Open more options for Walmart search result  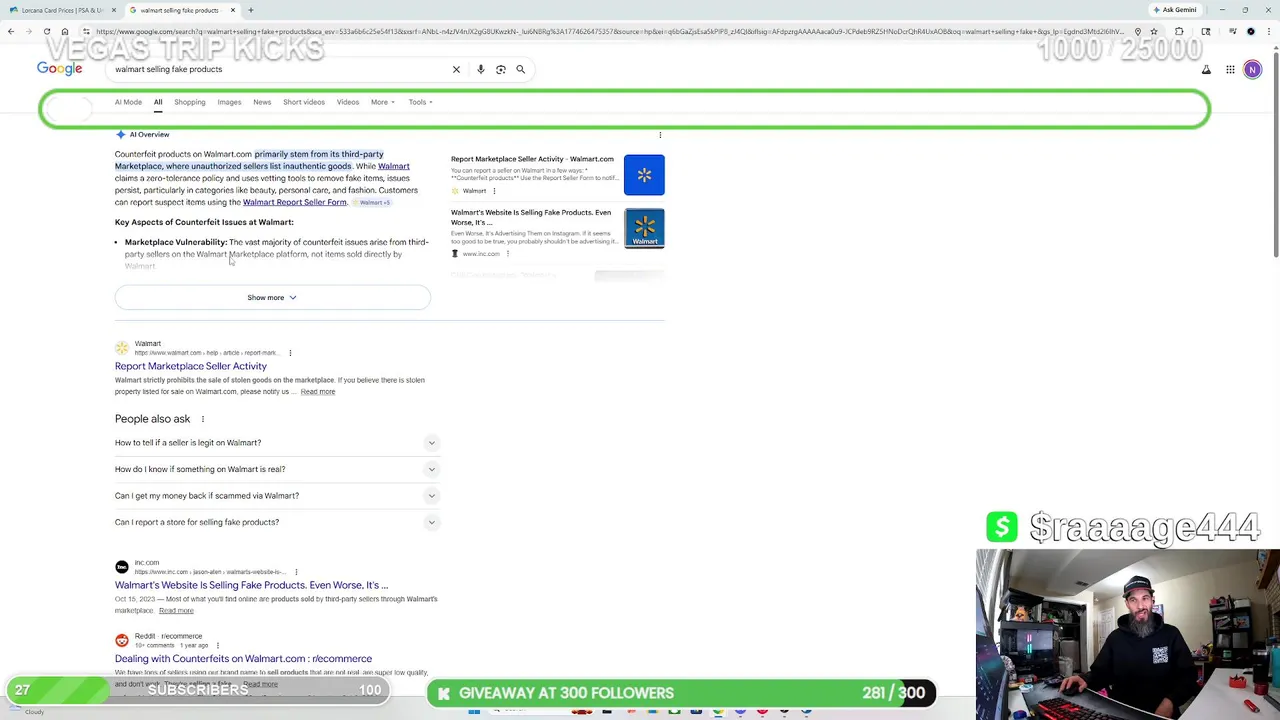290,353
